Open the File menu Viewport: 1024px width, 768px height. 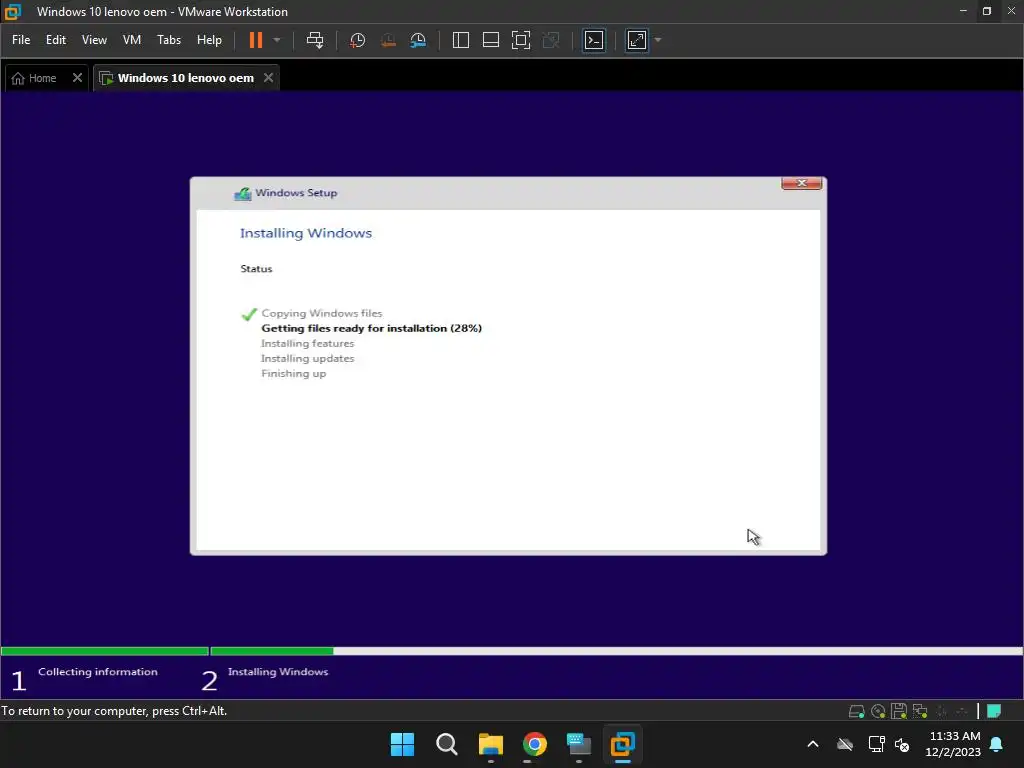[21, 40]
